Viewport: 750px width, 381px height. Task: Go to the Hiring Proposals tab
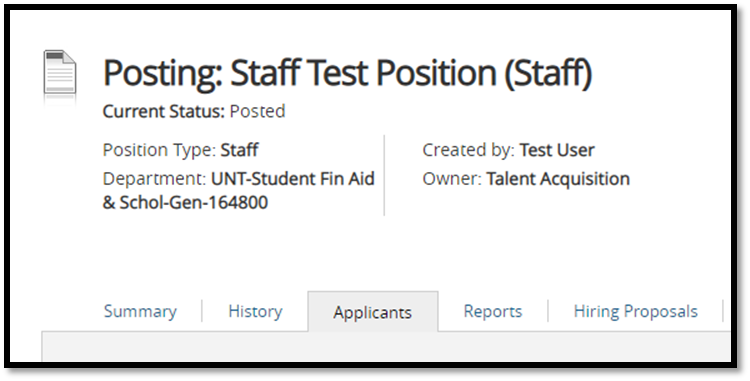636,312
